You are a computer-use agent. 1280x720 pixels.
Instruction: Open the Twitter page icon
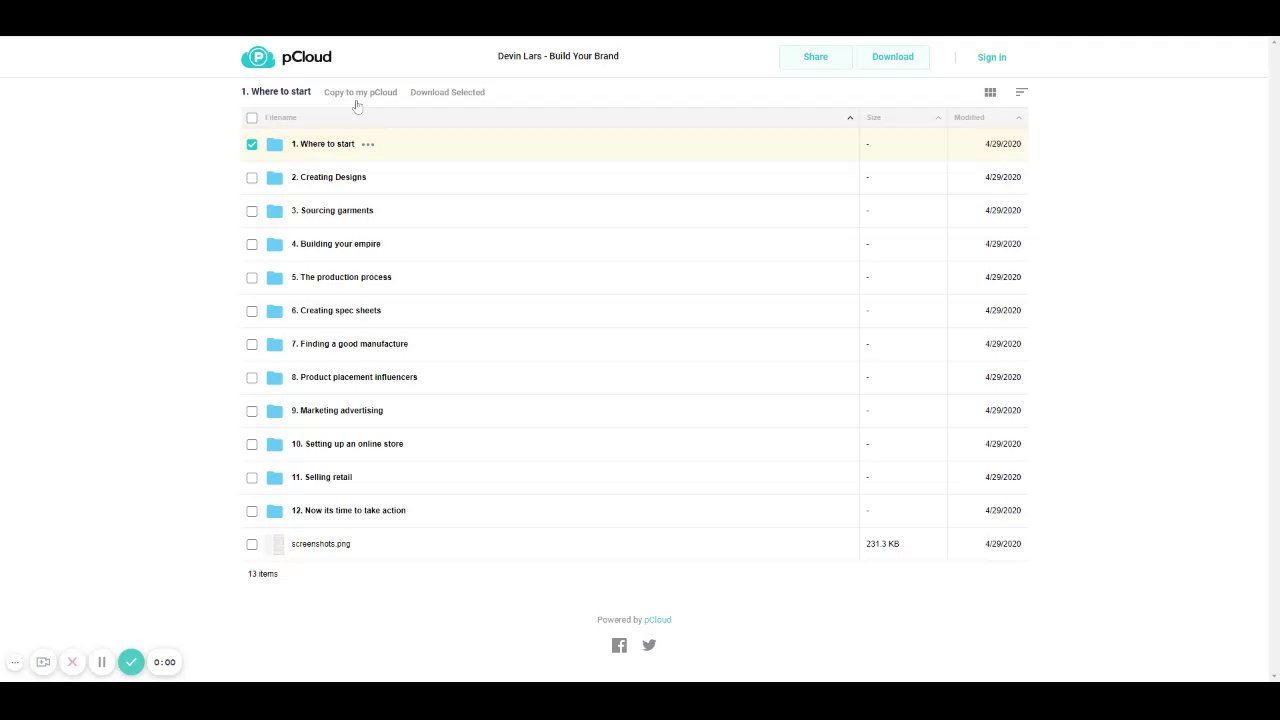coord(649,645)
